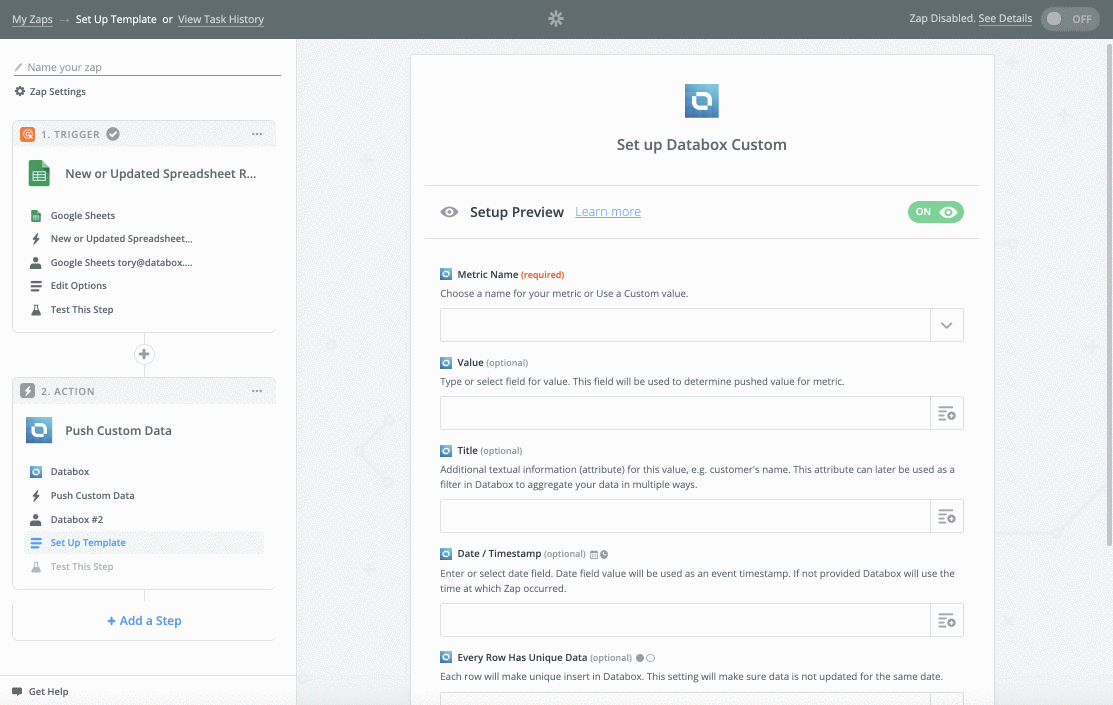Open the See Details link
Image resolution: width=1113 pixels, height=705 pixels.
[x=1005, y=18]
